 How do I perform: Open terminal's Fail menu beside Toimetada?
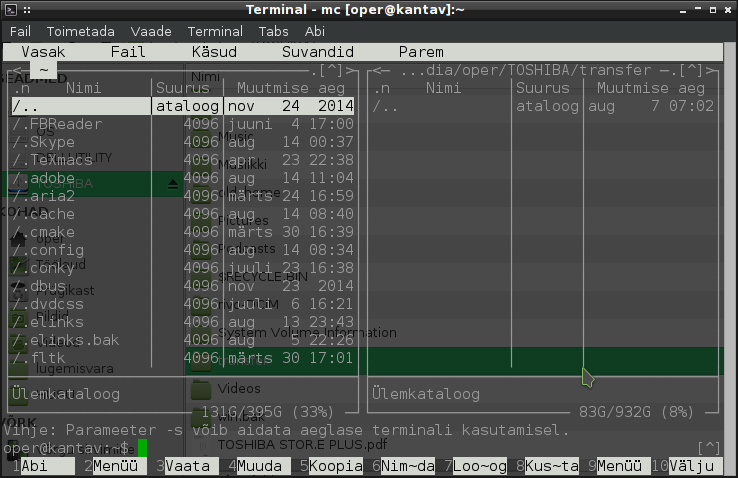pos(20,32)
